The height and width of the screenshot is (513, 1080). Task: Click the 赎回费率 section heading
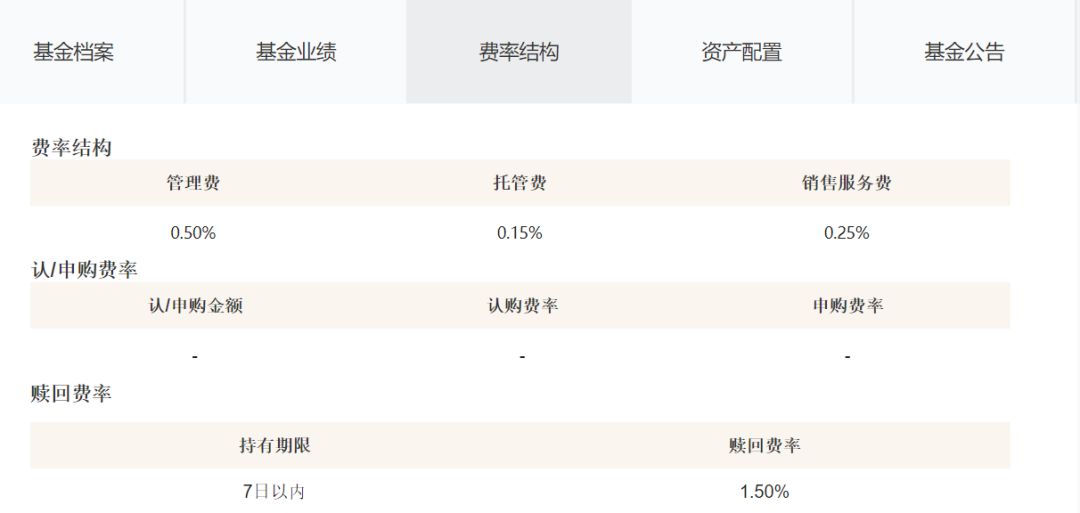pyautogui.click(x=71, y=394)
